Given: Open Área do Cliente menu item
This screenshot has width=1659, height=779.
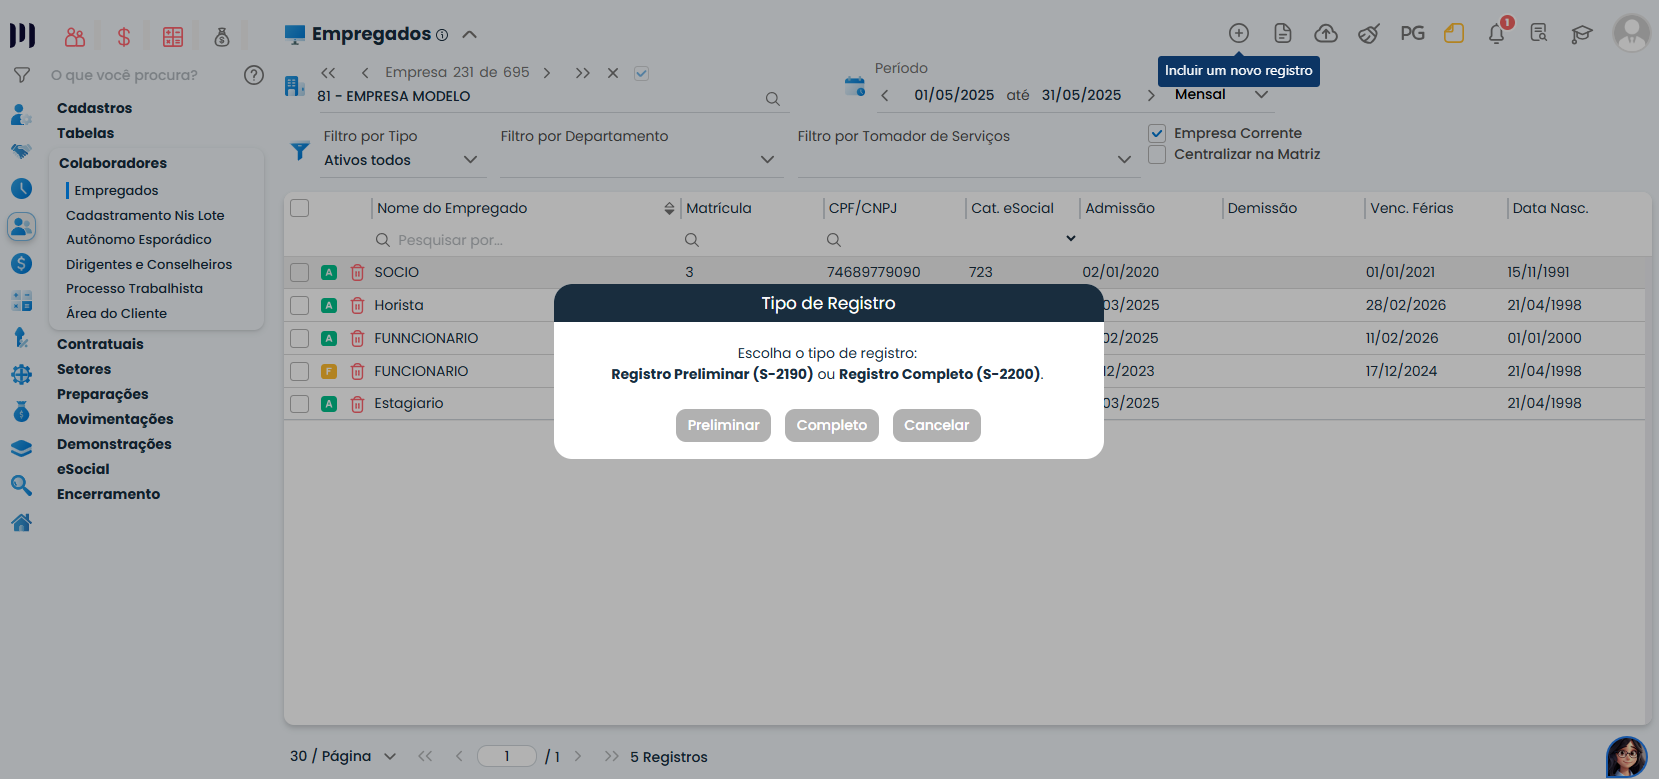Looking at the screenshot, I should (x=116, y=314).
